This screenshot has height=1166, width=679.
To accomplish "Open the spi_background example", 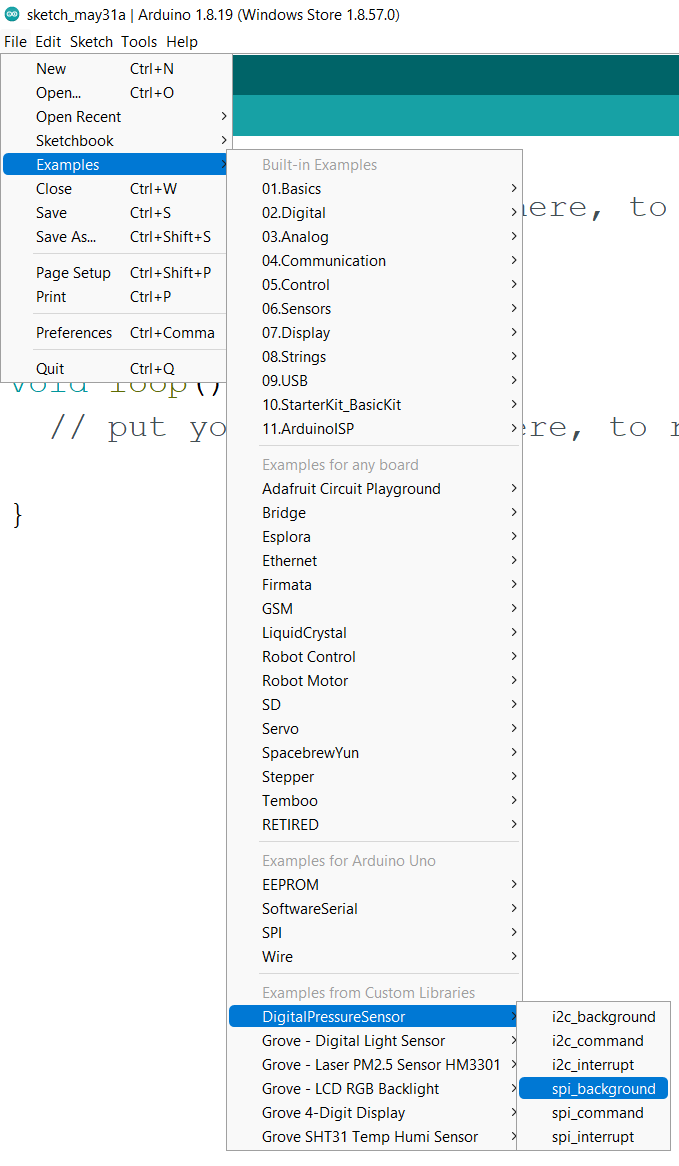I will (593, 1089).
